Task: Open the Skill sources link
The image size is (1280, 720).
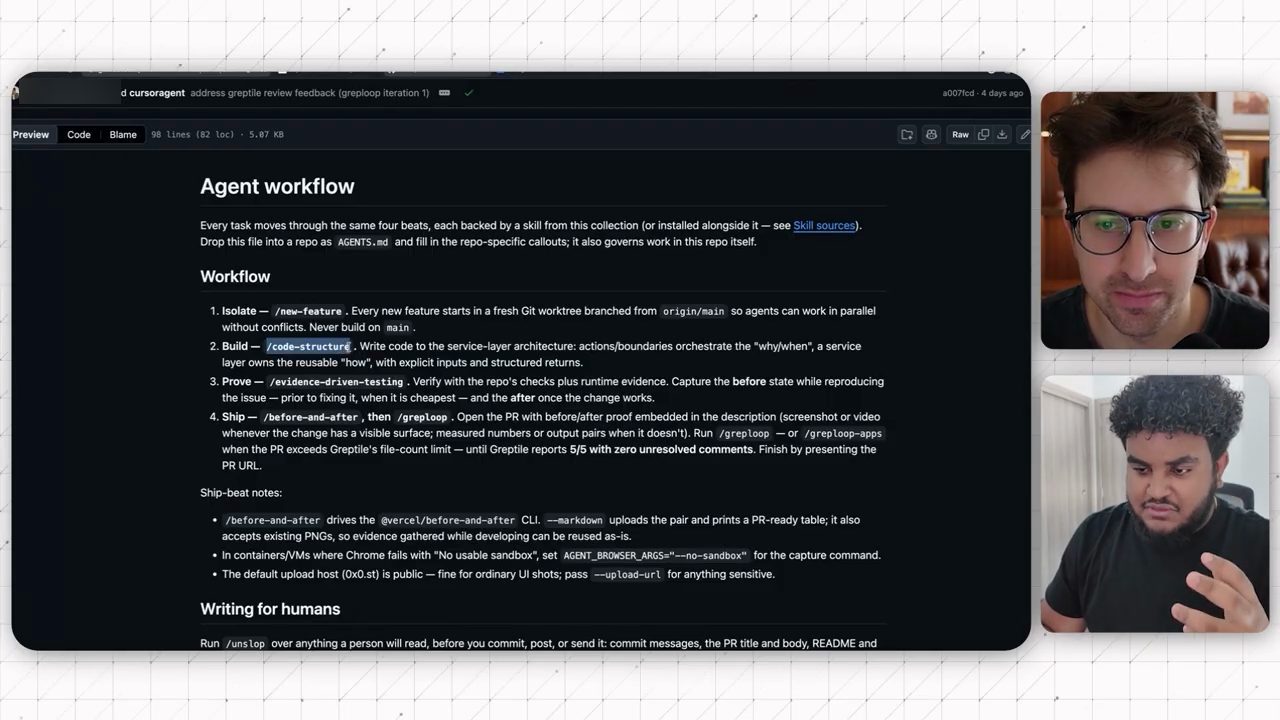Action: 824,225
